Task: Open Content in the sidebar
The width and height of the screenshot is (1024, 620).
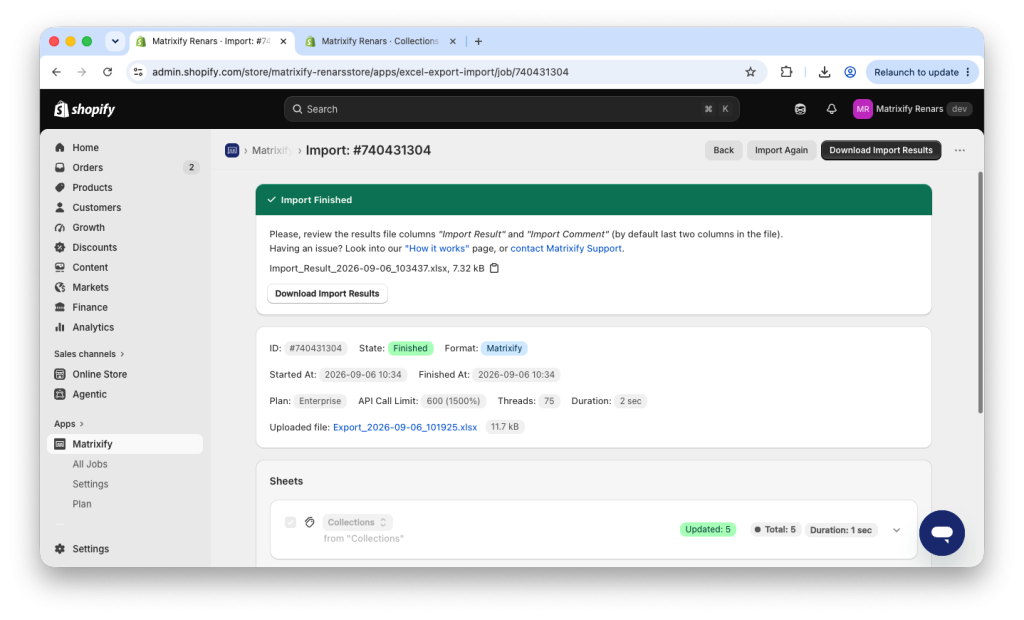Action: [90, 267]
